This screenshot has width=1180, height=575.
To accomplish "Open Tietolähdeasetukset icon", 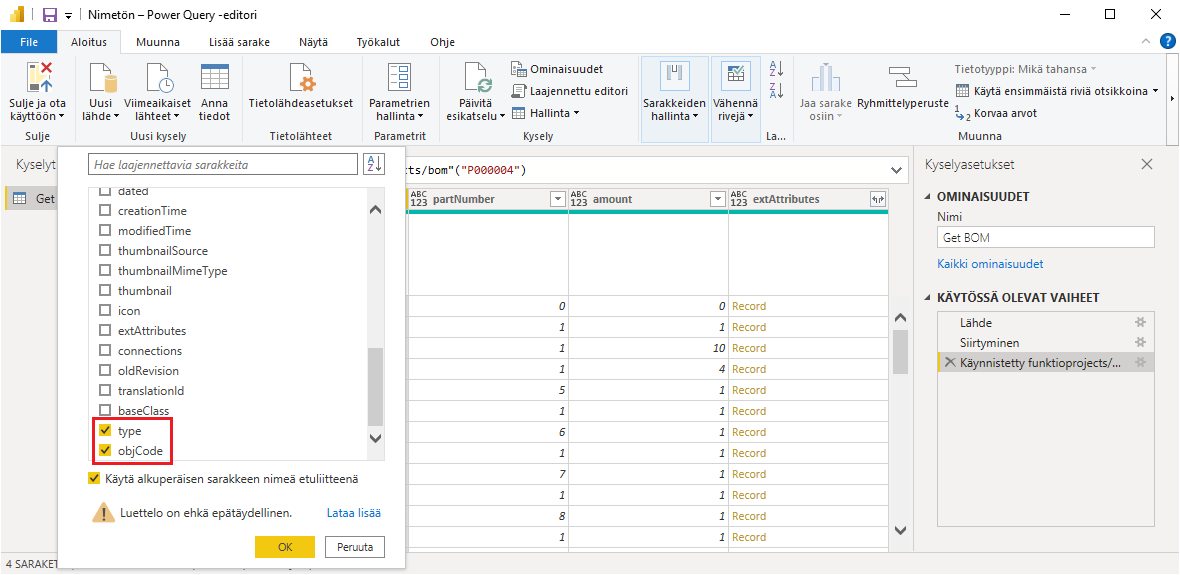I will click(x=300, y=78).
